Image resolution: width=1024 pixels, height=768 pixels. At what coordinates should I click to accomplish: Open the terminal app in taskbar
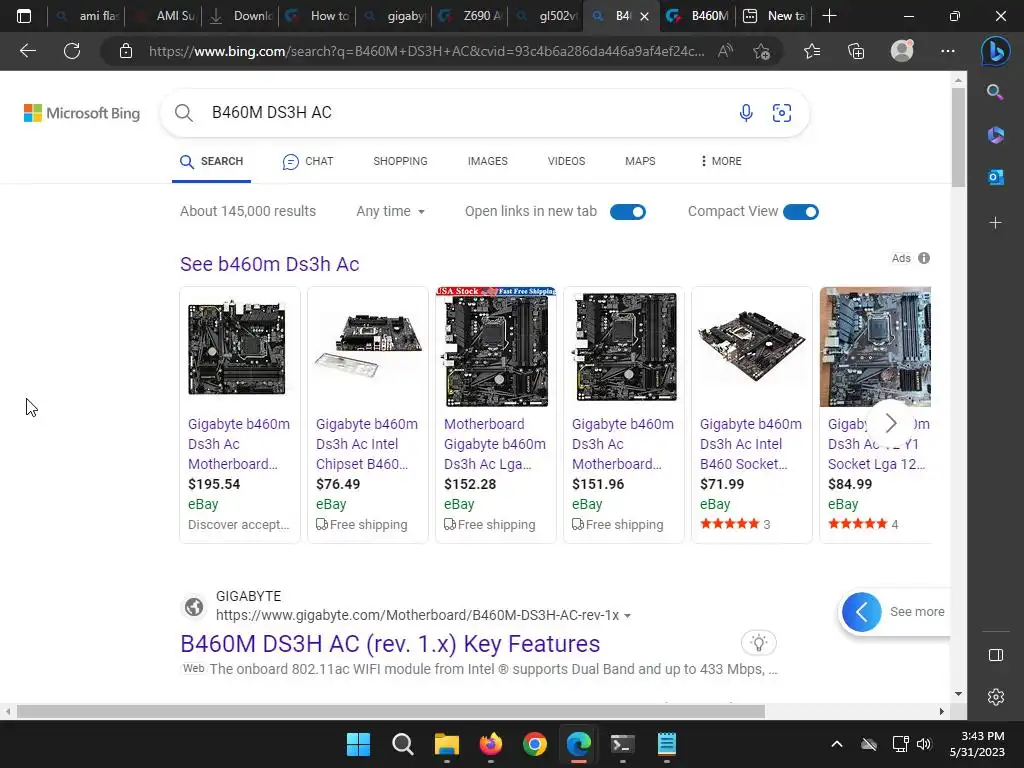tap(622, 744)
